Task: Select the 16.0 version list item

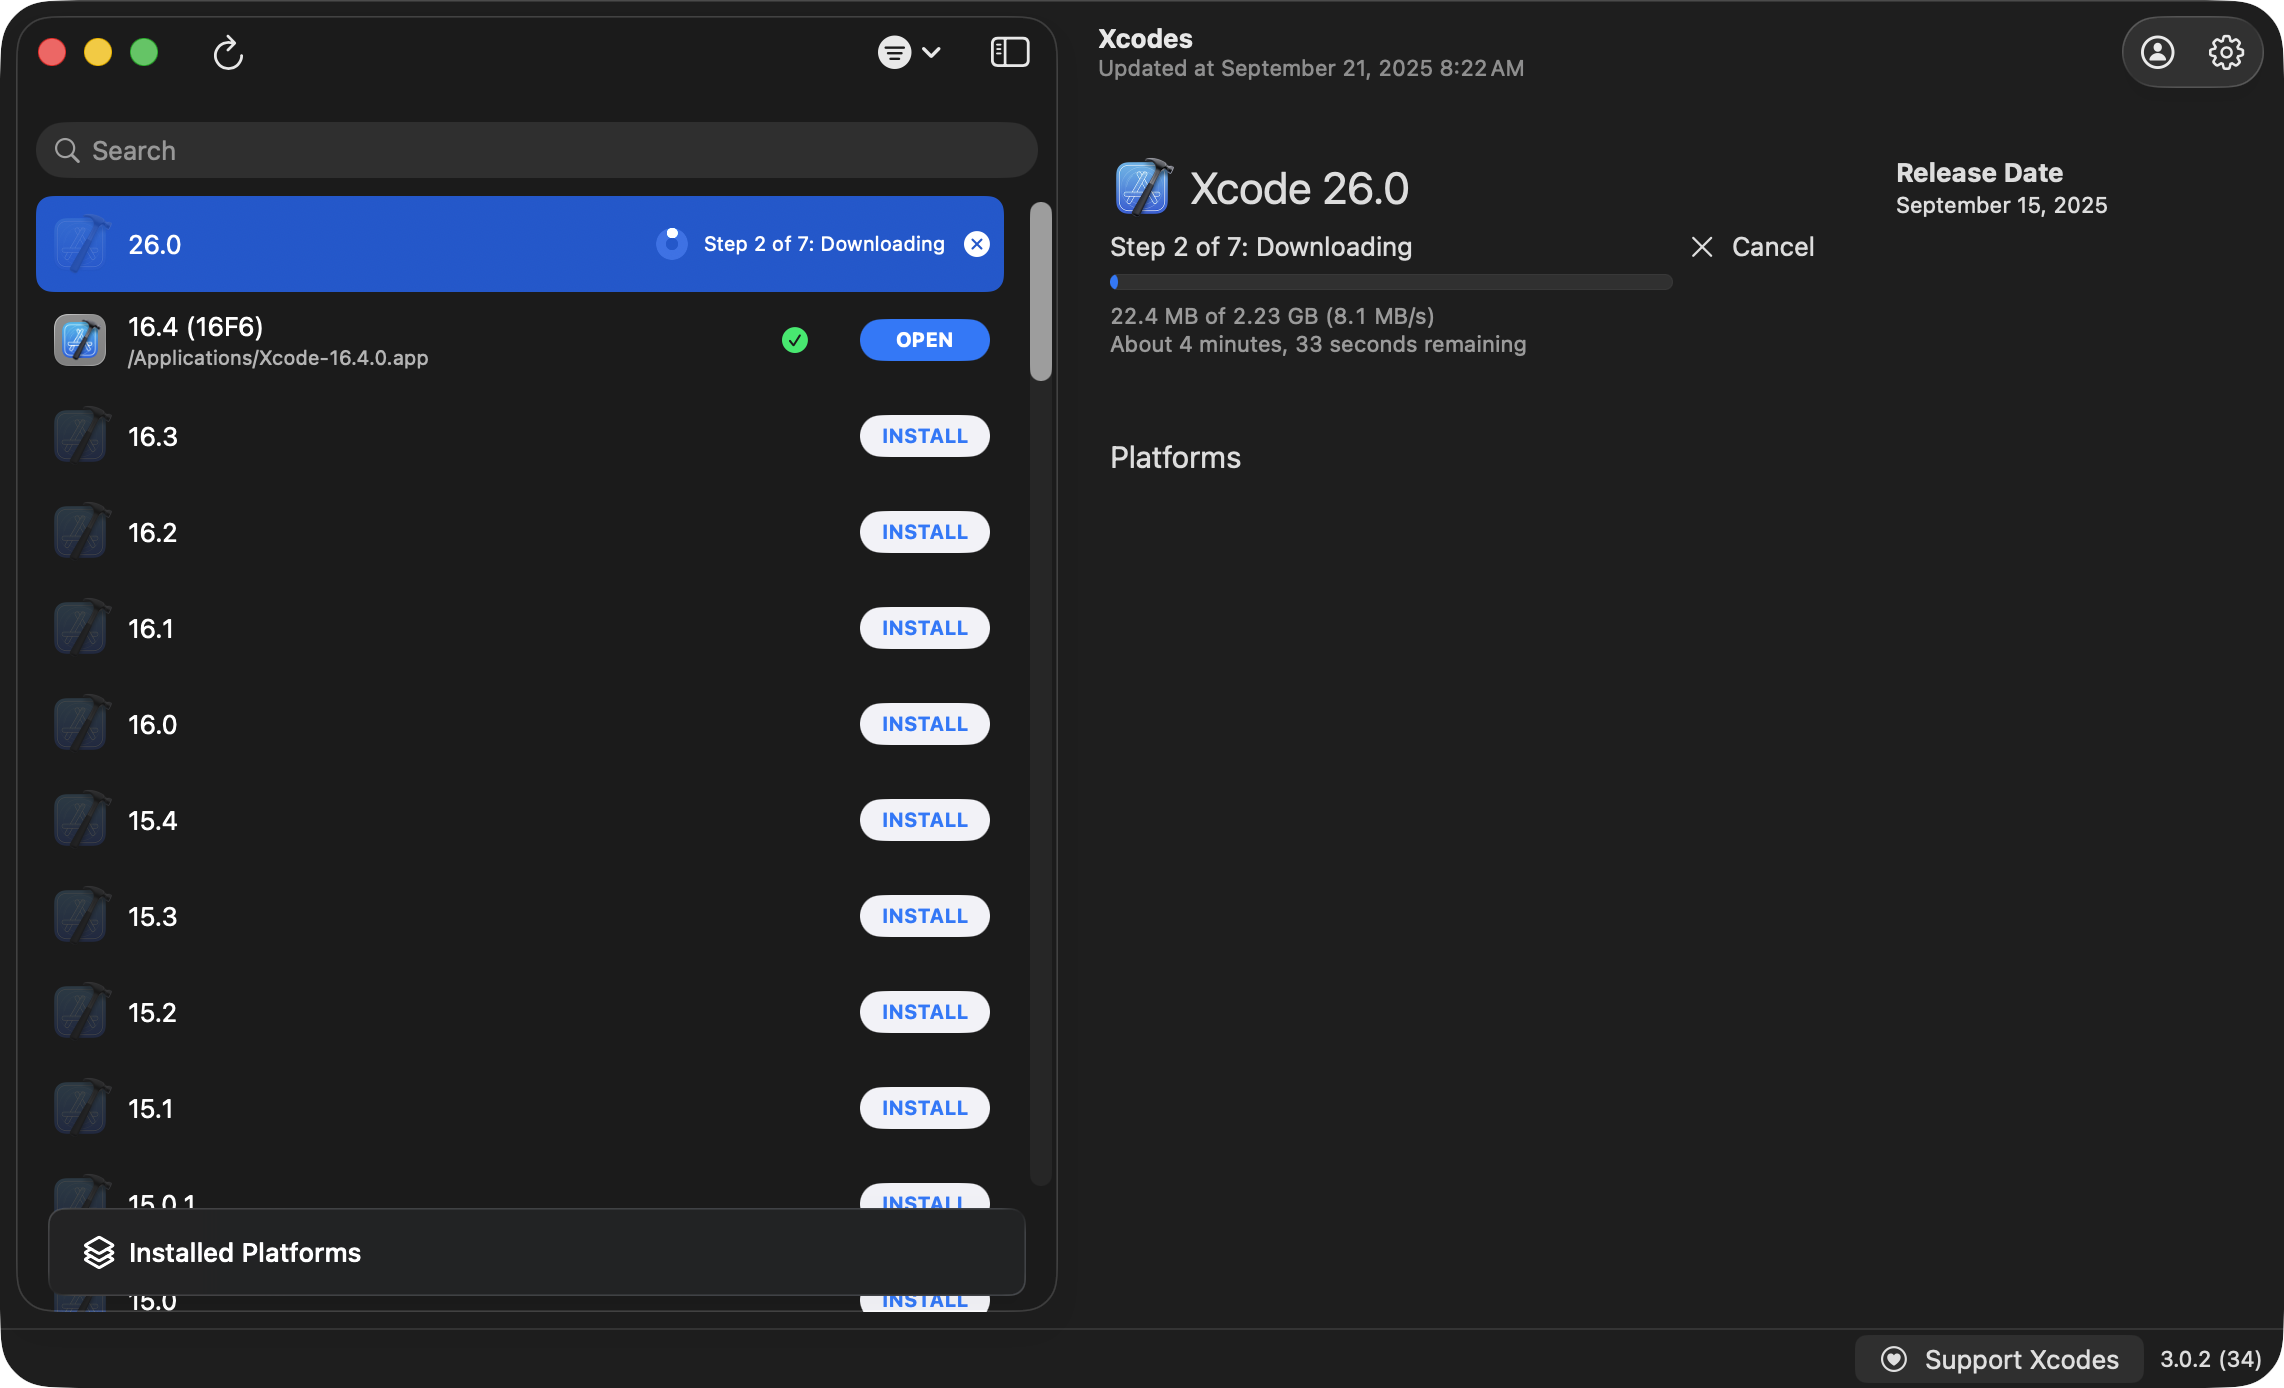Action: click(x=152, y=725)
